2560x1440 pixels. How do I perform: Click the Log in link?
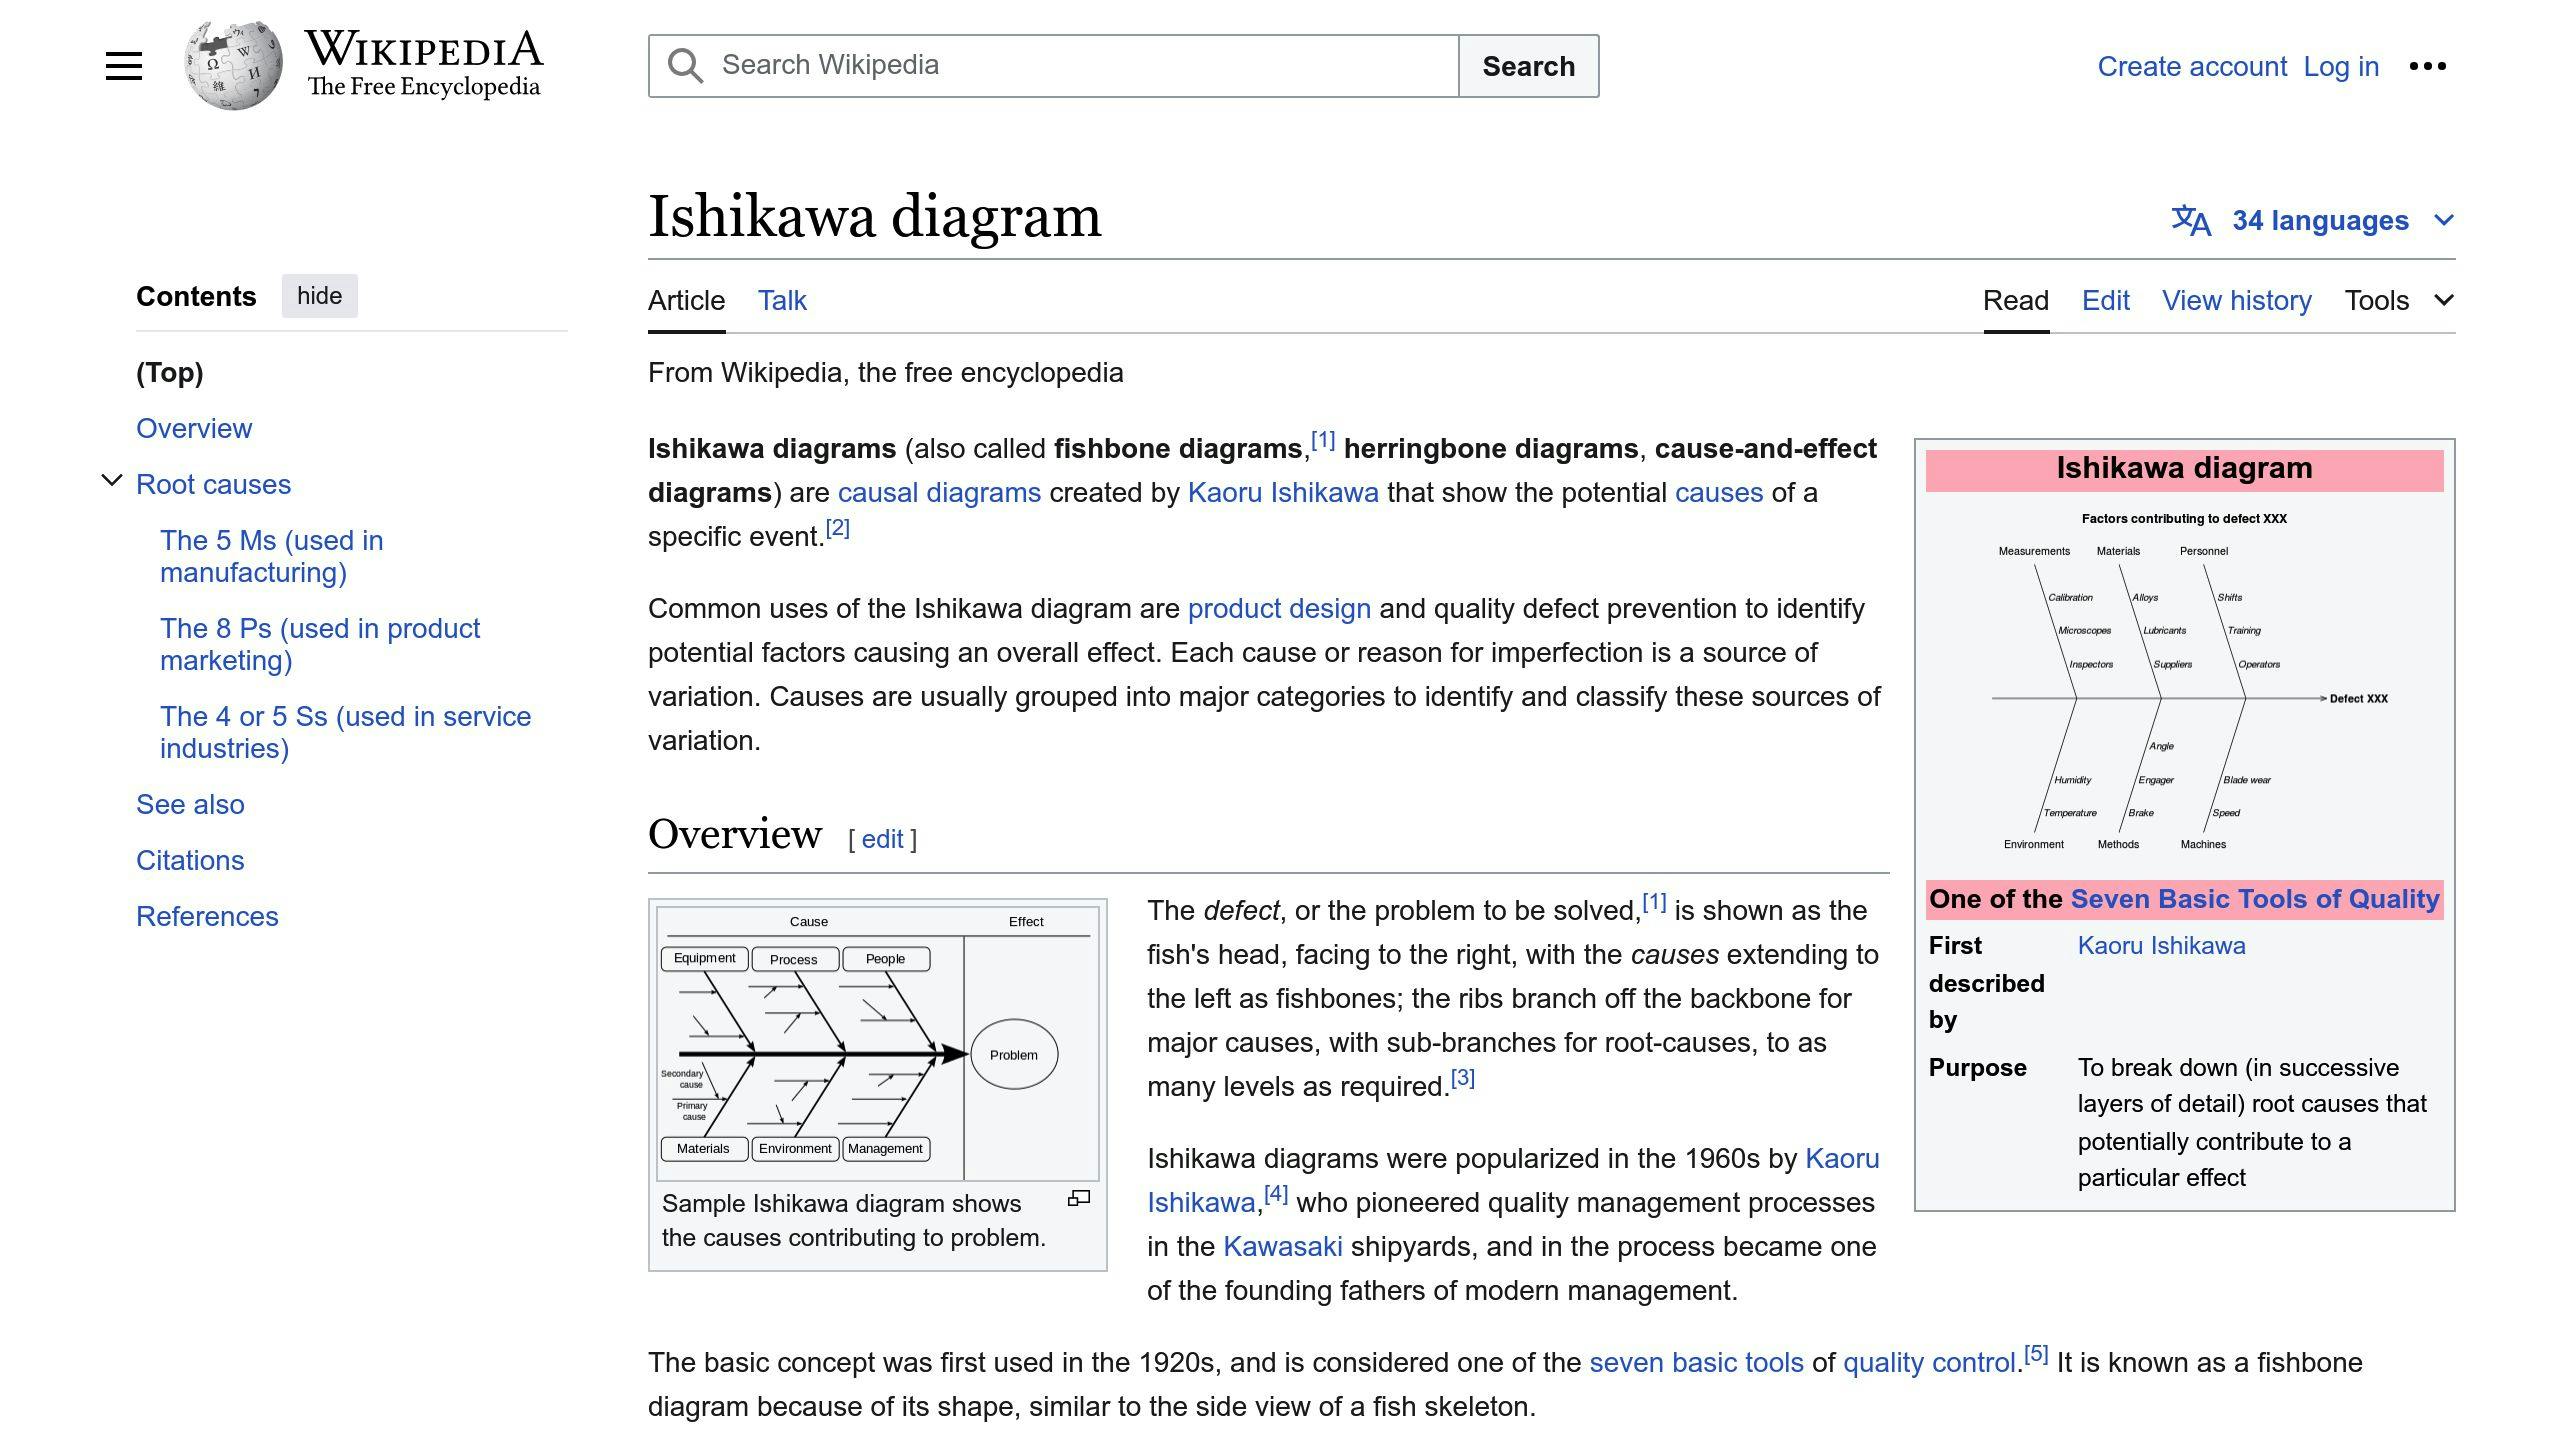click(2341, 66)
